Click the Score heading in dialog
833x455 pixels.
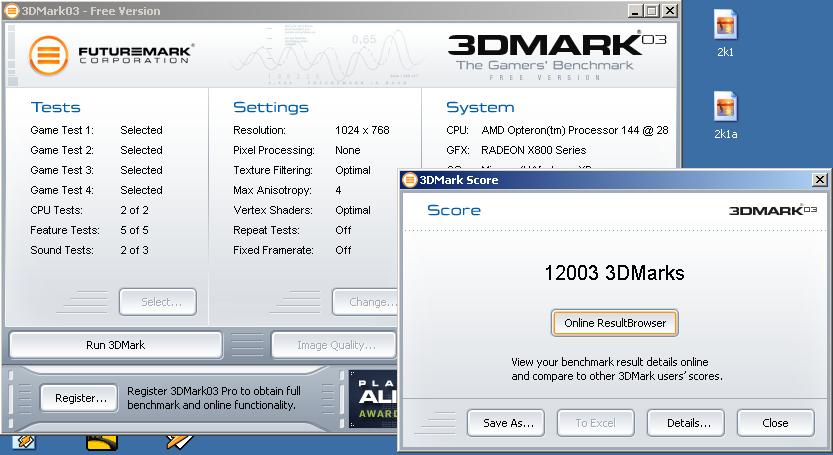pos(454,210)
